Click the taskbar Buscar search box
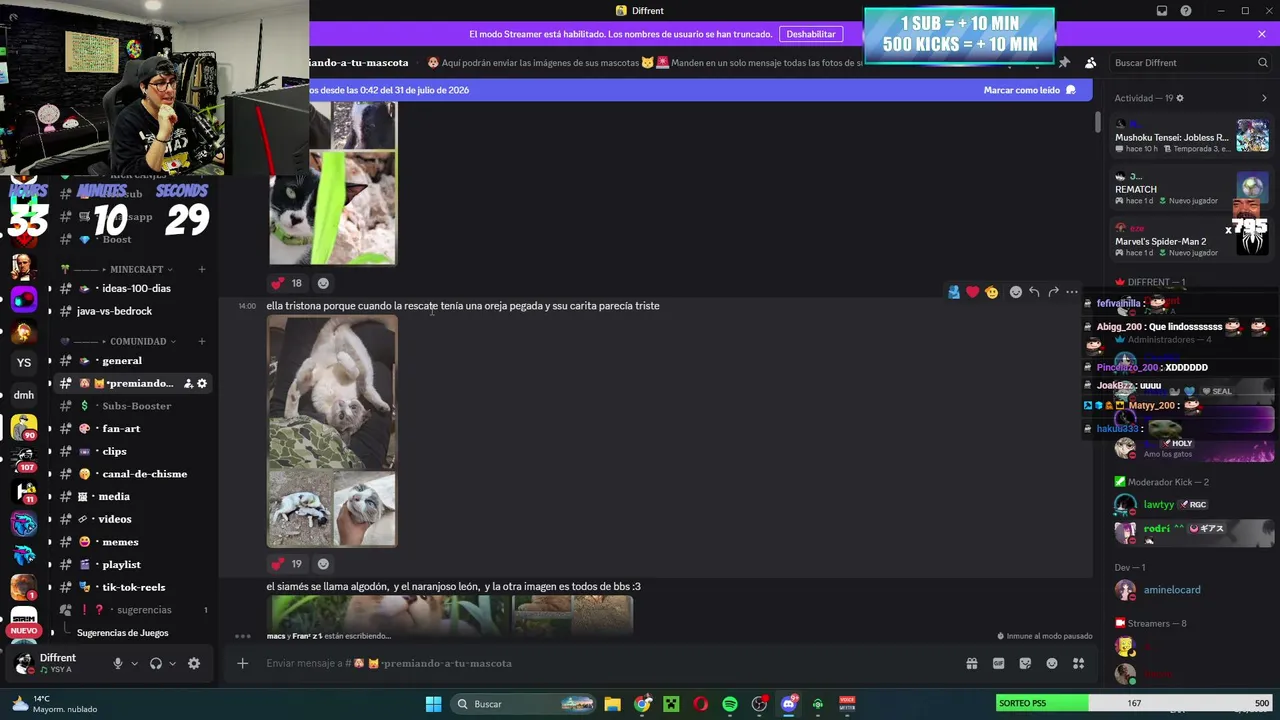Image resolution: width=1280 pixels, height=720 pixels. (x=522, y=704)
